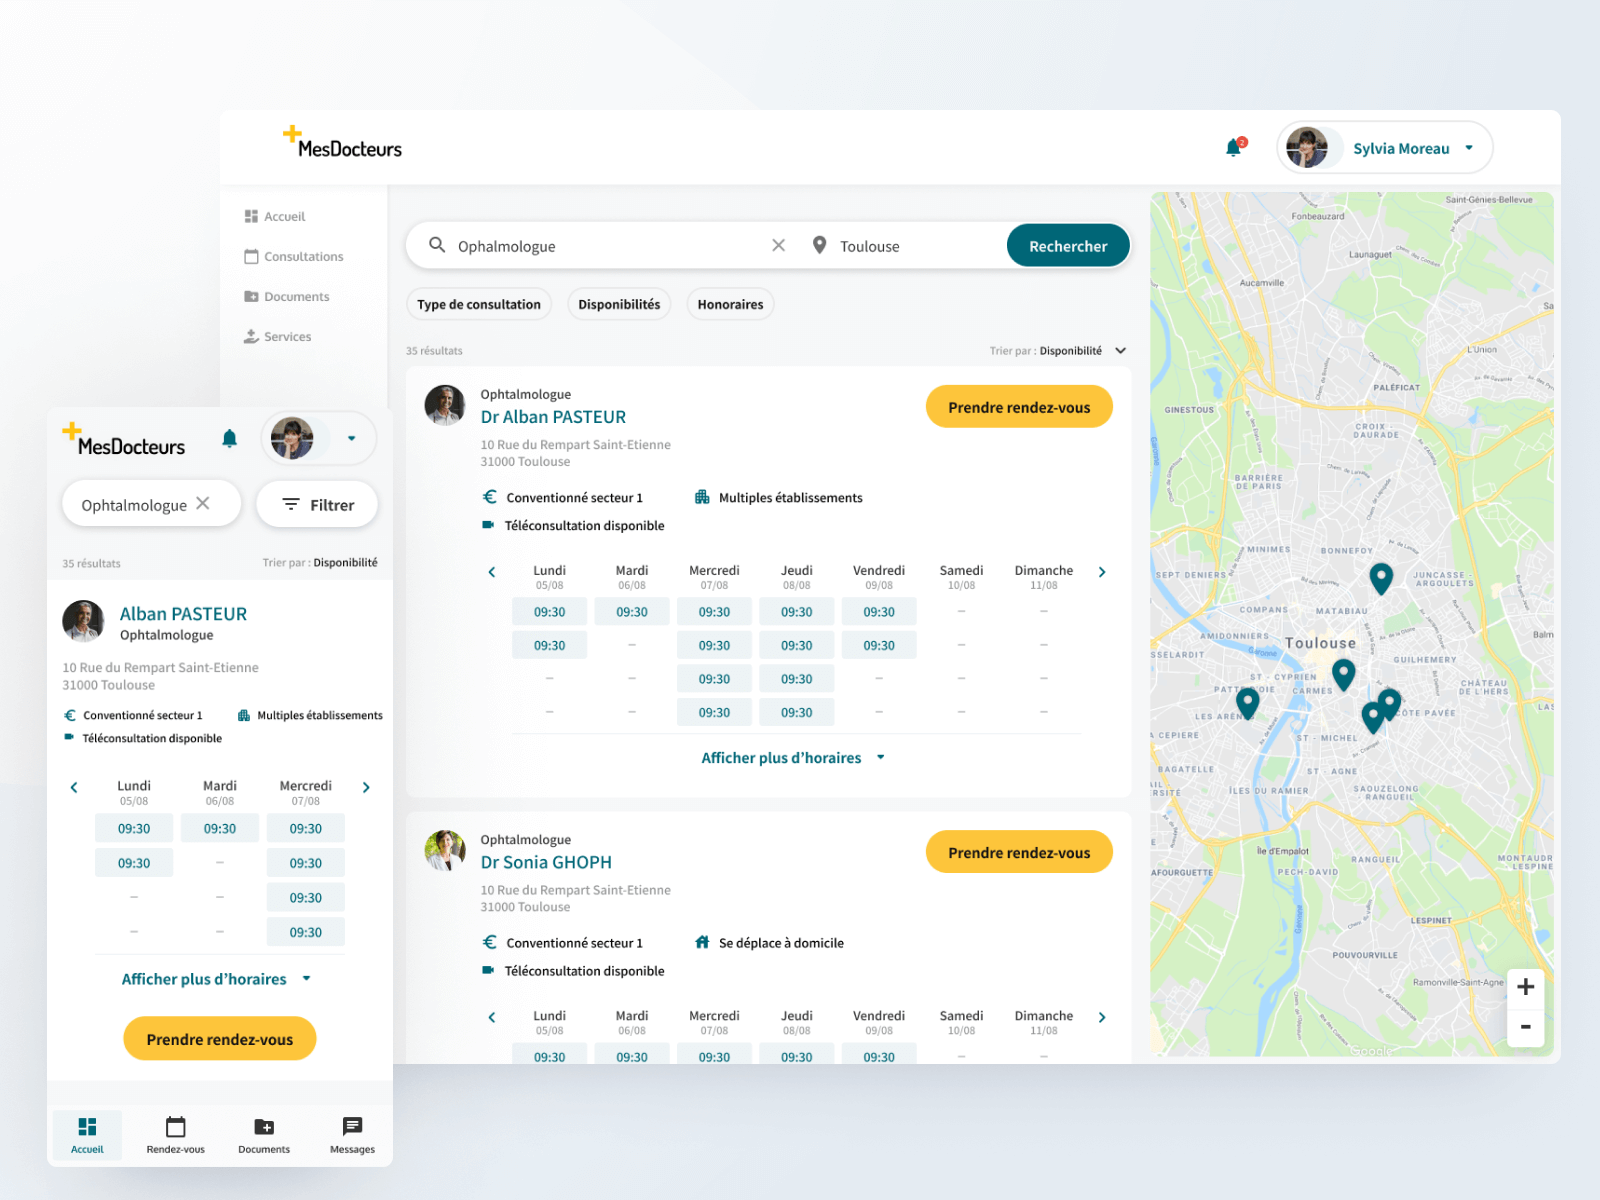
Task: Click Prendre rendez-vous for Dr Alban PASTEUR
Action: click(1019, 407)
